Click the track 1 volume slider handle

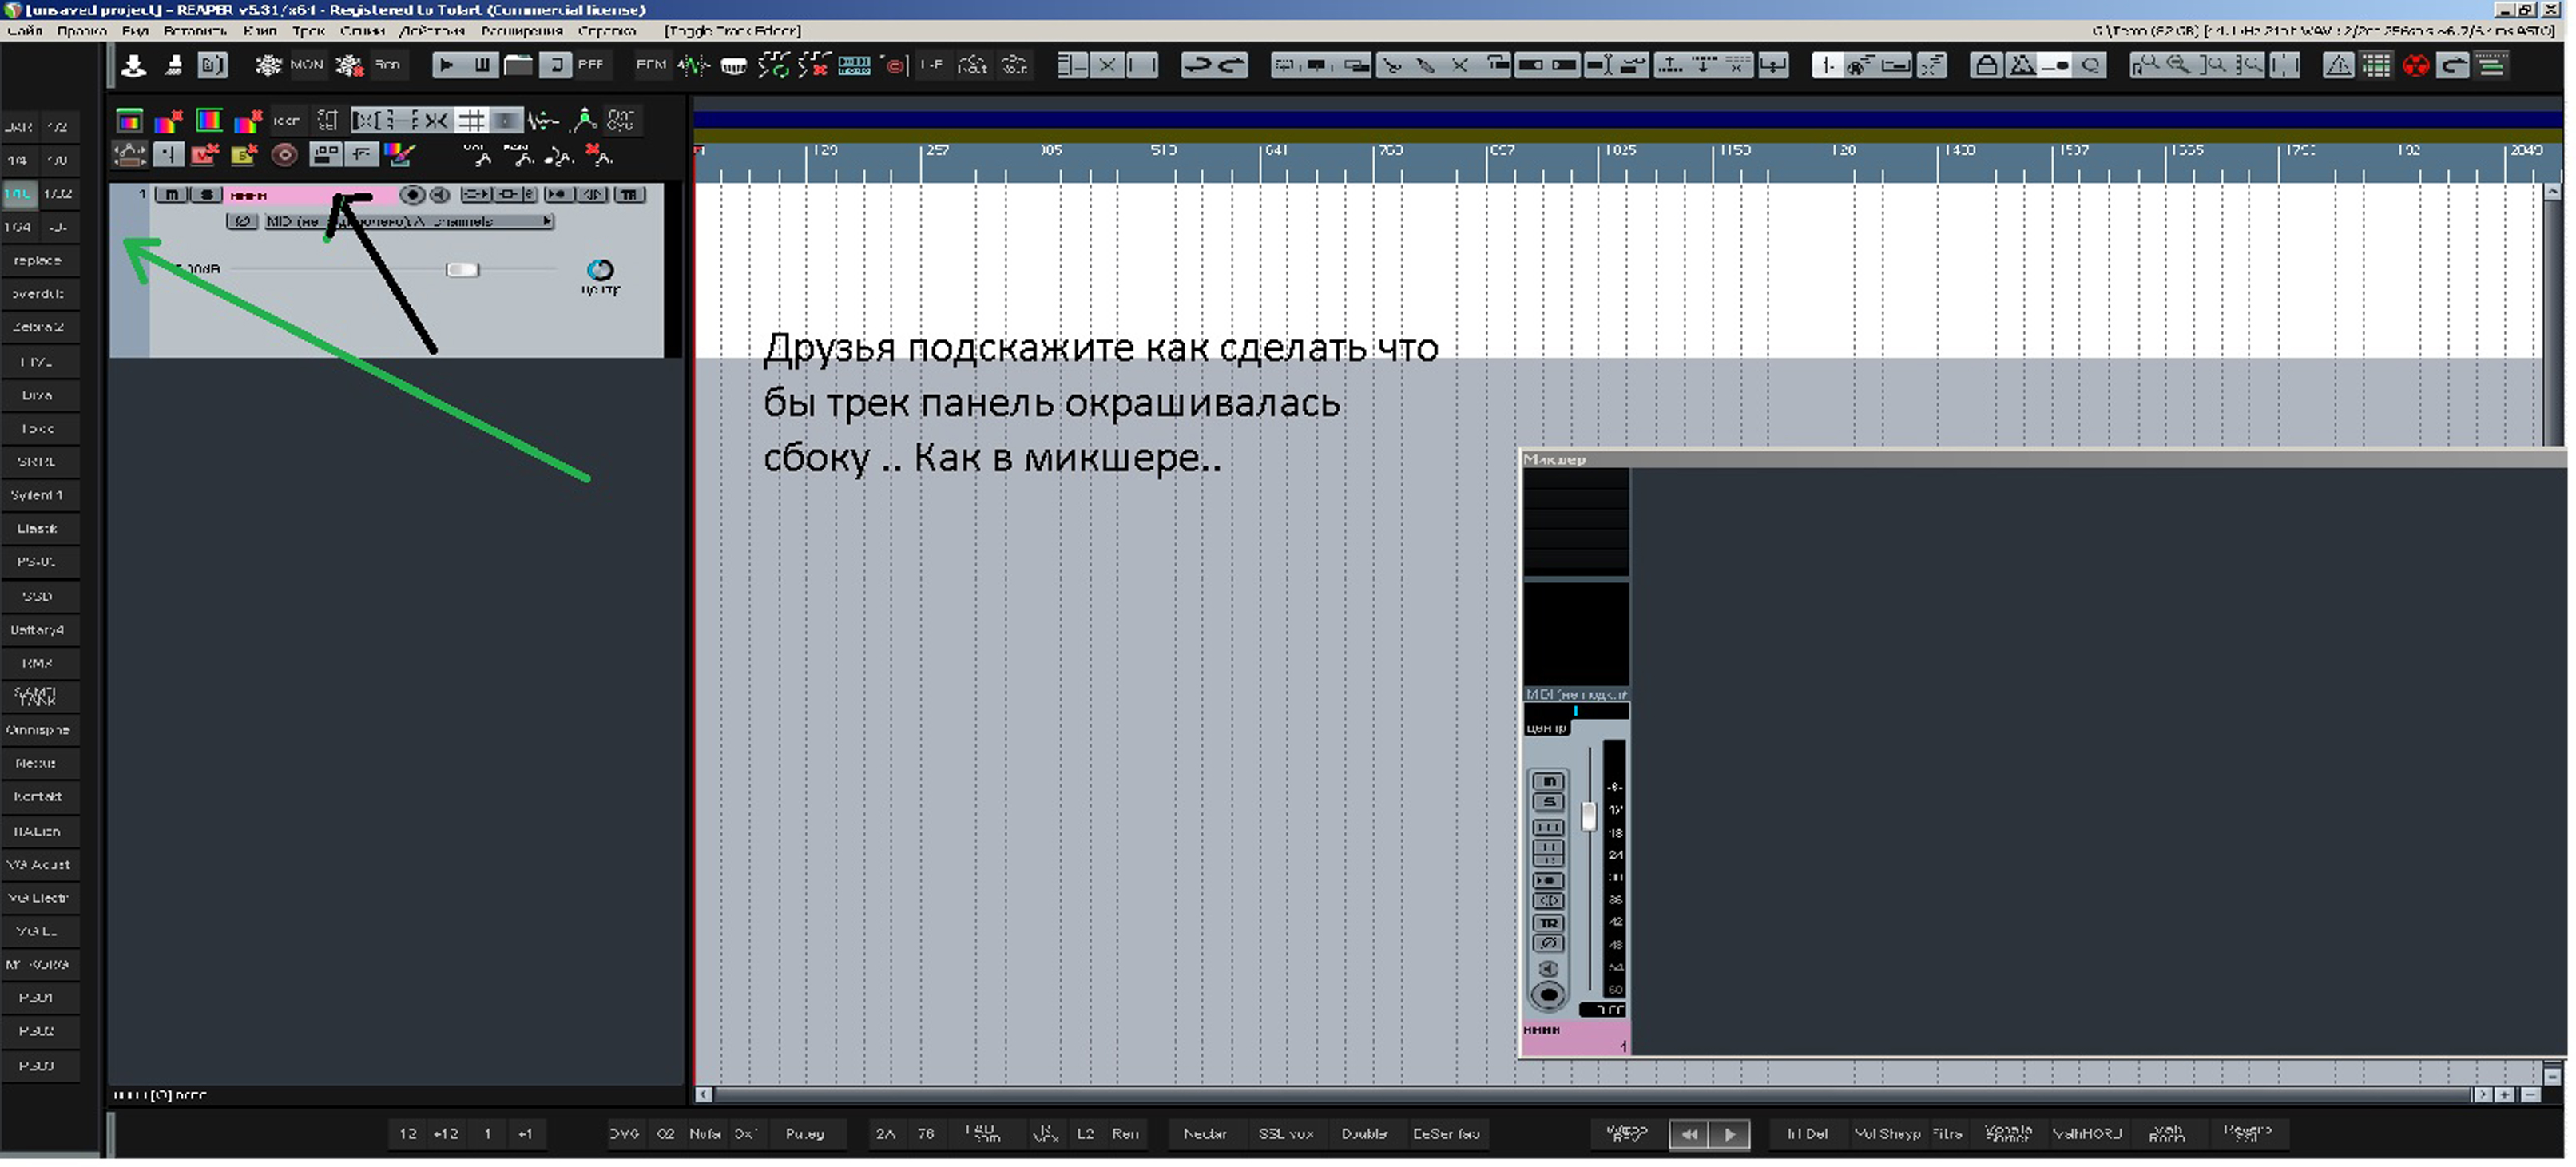462,269
